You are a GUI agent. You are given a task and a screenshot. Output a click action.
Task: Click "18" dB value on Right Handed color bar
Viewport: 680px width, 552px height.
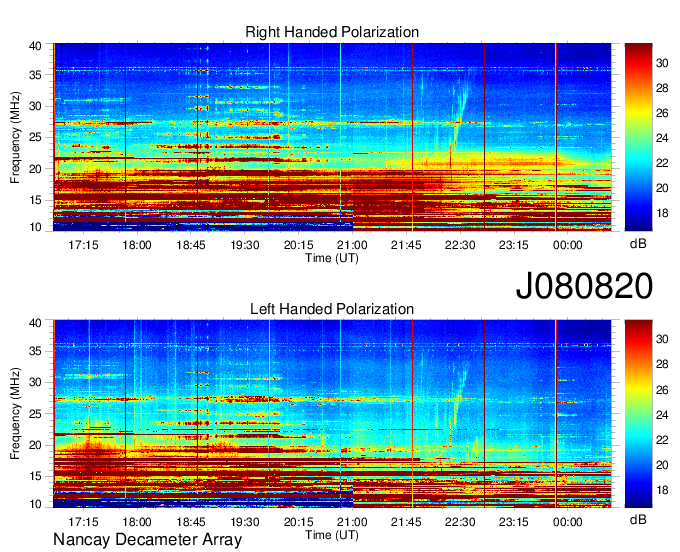coord(662,213)
